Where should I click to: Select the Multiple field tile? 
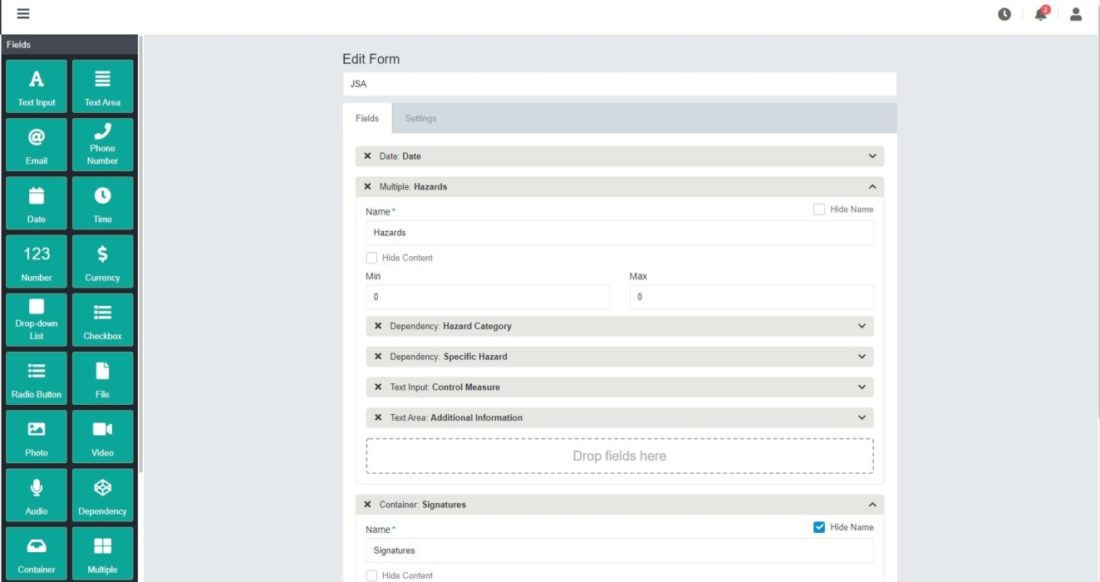(102, 553)
